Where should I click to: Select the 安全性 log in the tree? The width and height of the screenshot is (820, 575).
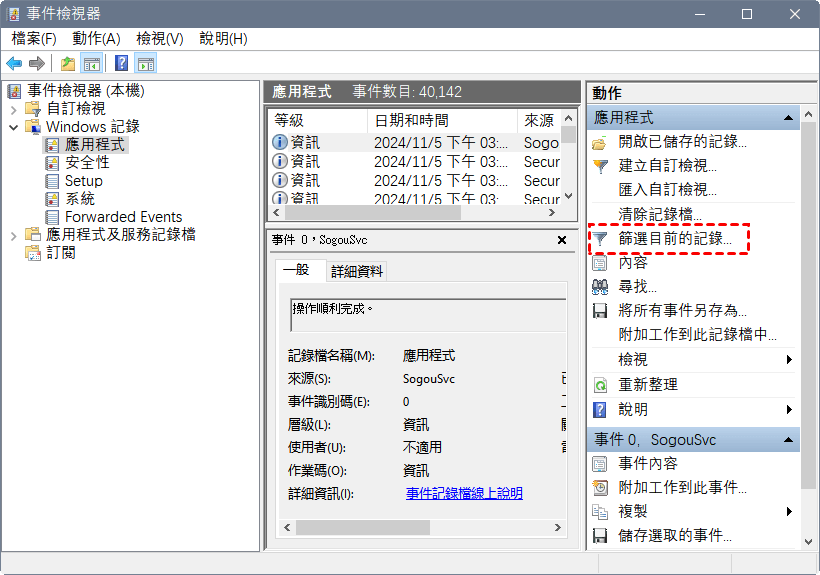click(x=87, y=163)
